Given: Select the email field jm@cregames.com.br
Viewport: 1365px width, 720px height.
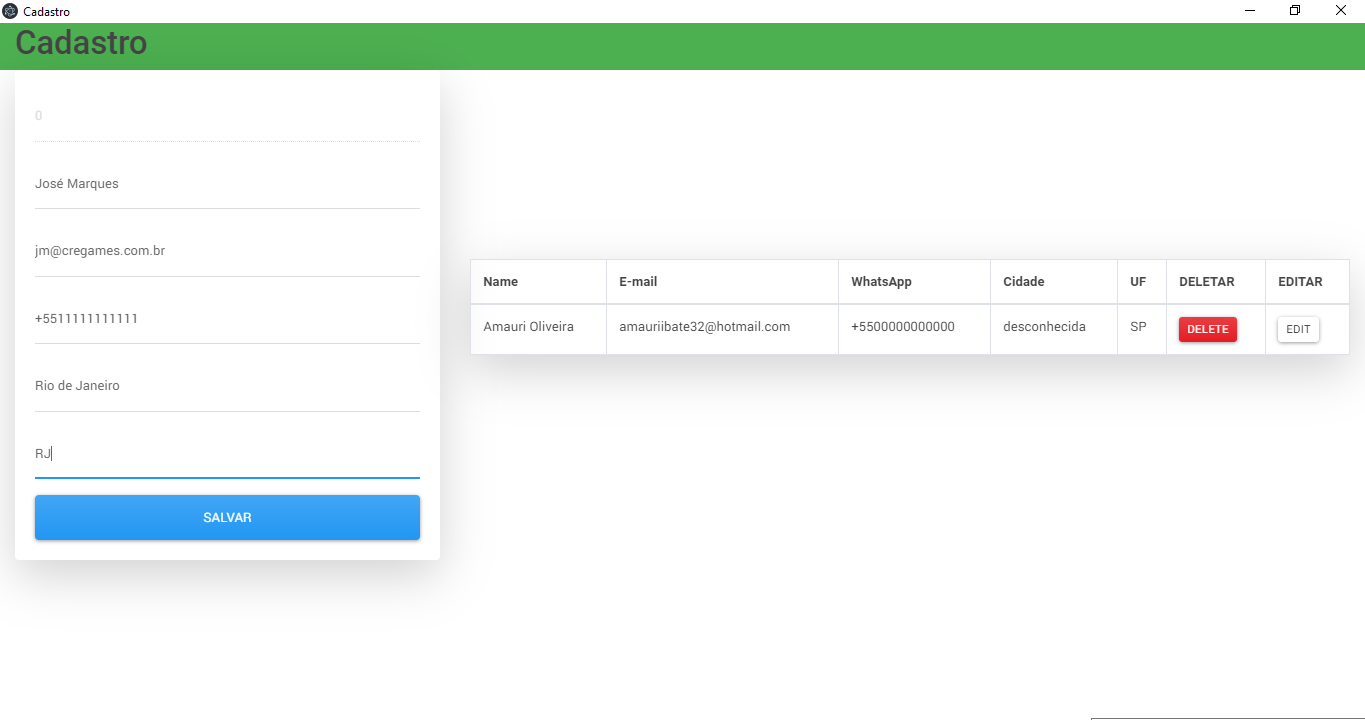Looking at the screenshot, I should point(227,251).
